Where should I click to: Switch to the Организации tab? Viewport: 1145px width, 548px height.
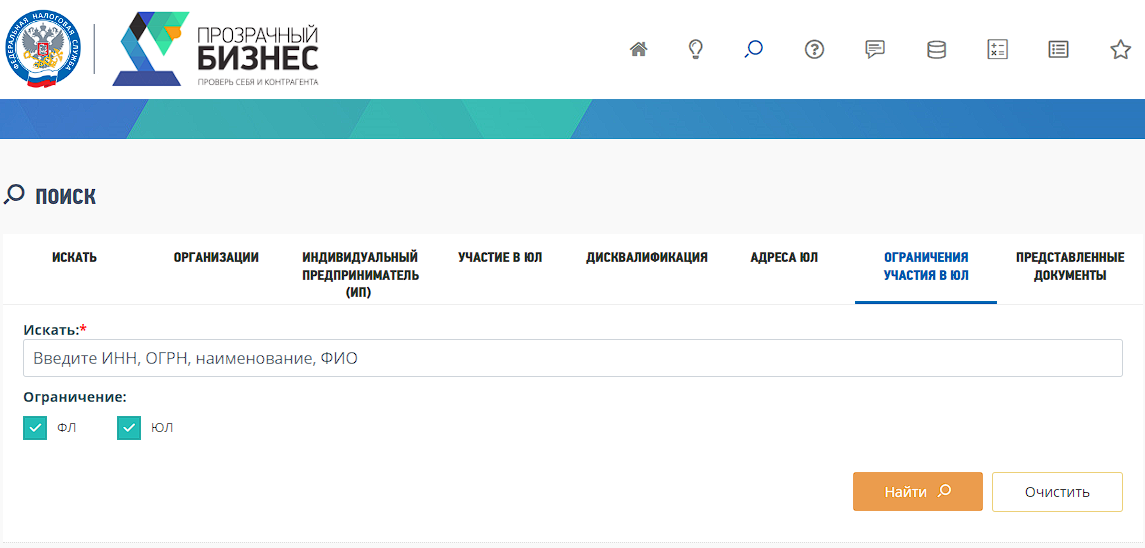[216, 257]
